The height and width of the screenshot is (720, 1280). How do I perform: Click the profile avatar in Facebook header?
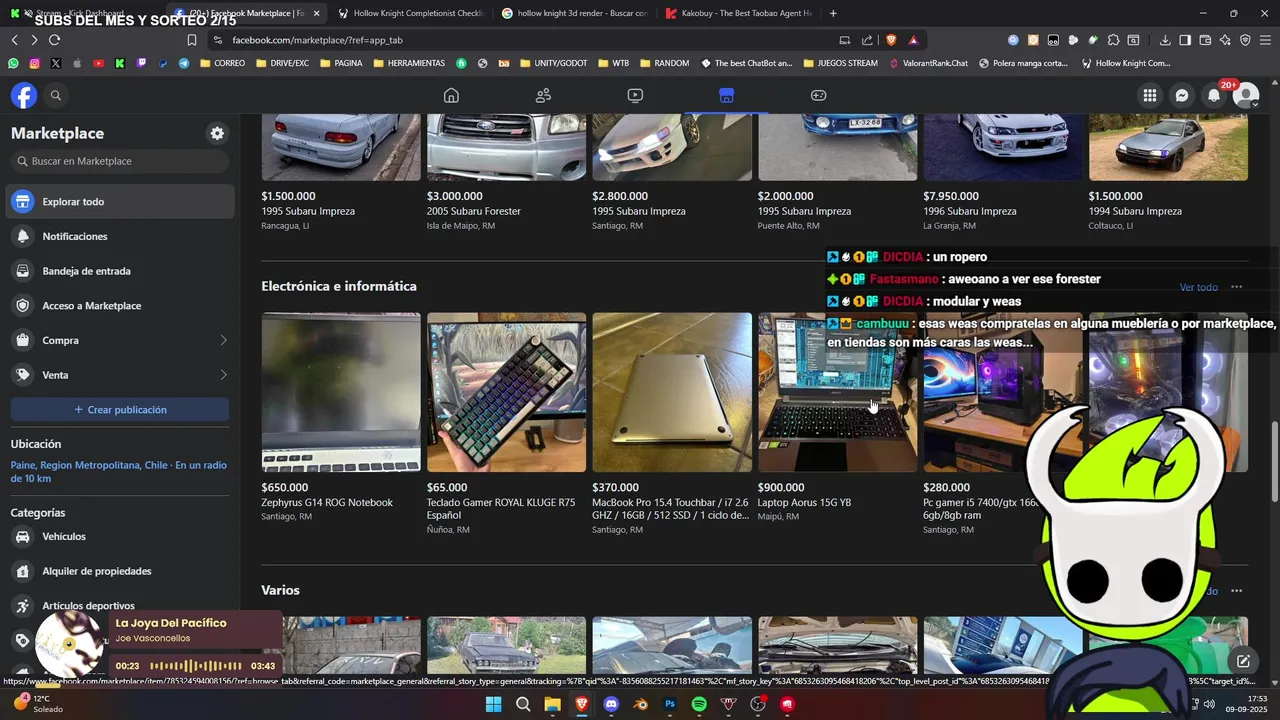click(1246, 95)
